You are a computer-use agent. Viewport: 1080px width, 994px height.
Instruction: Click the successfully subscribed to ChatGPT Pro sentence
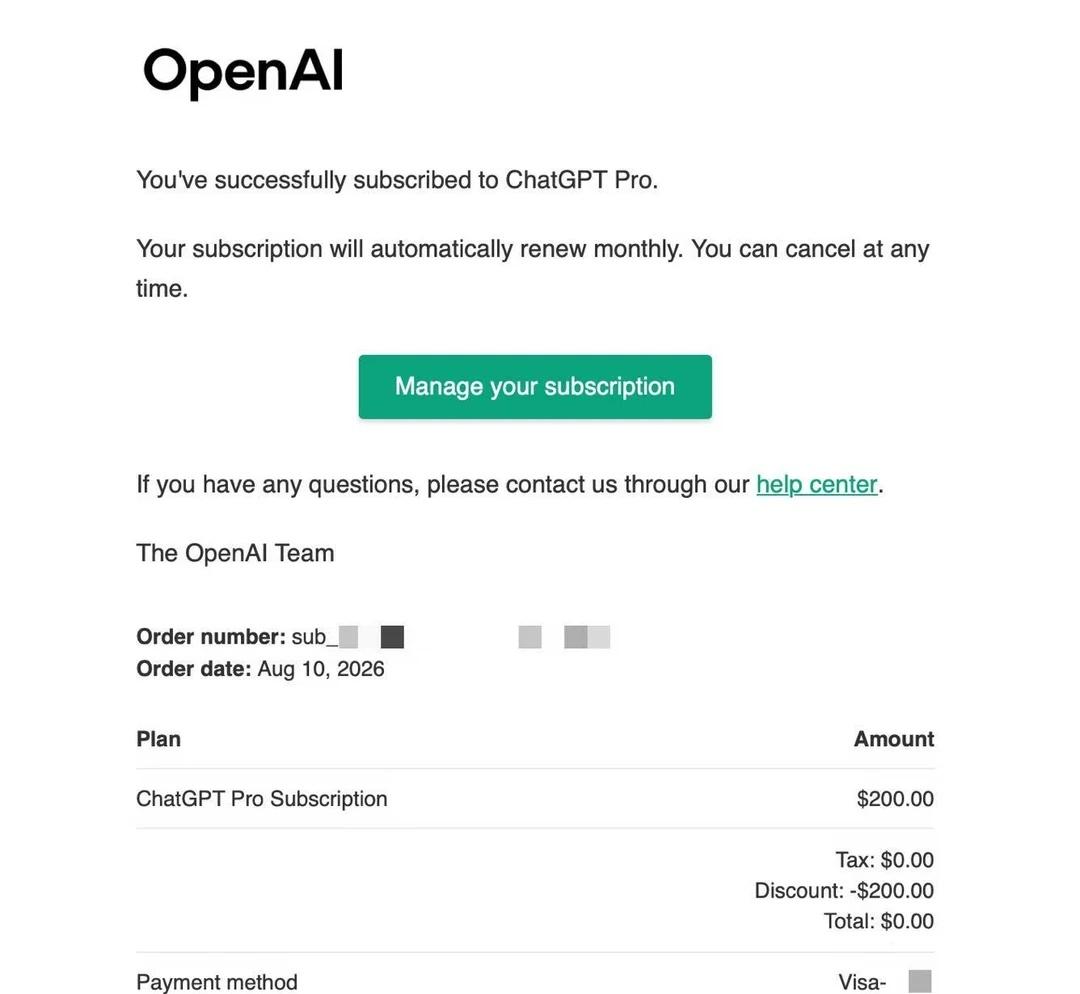click(397, 180)
